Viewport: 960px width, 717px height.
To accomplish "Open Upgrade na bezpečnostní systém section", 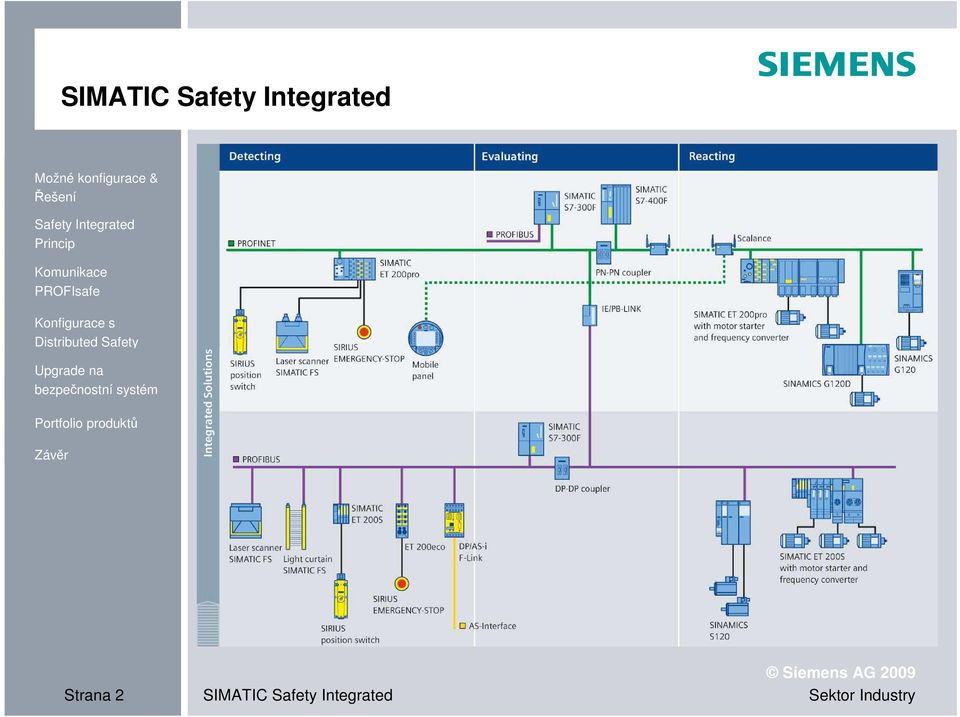I will click(x=96, y=380).
